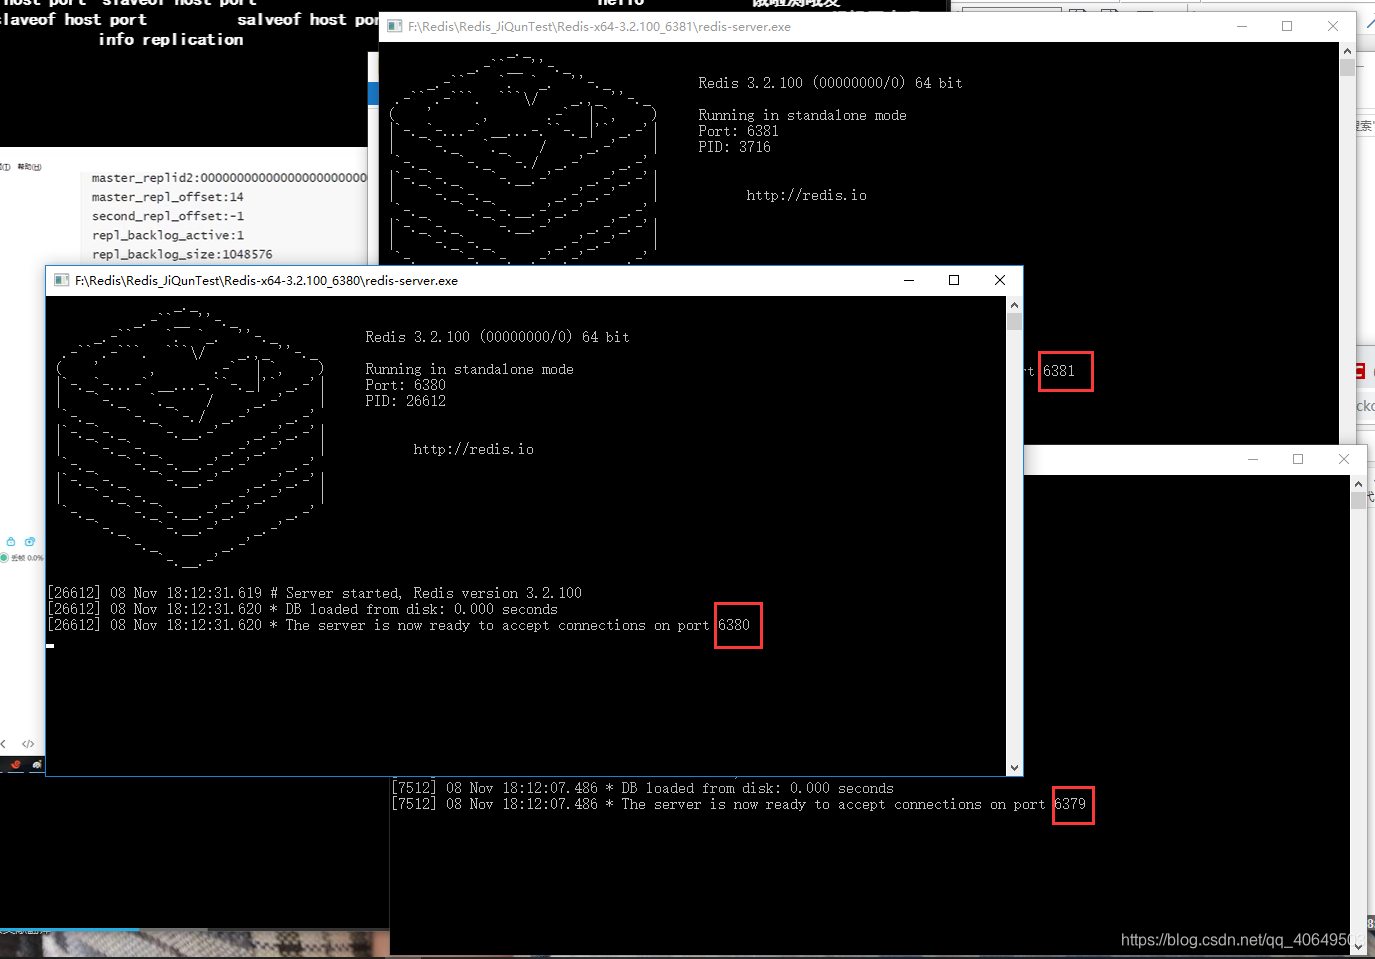1375x959 pixels.
Task: Click the 'Server started, Redis version 3.2.100' log line
Action: coord(315,593)
